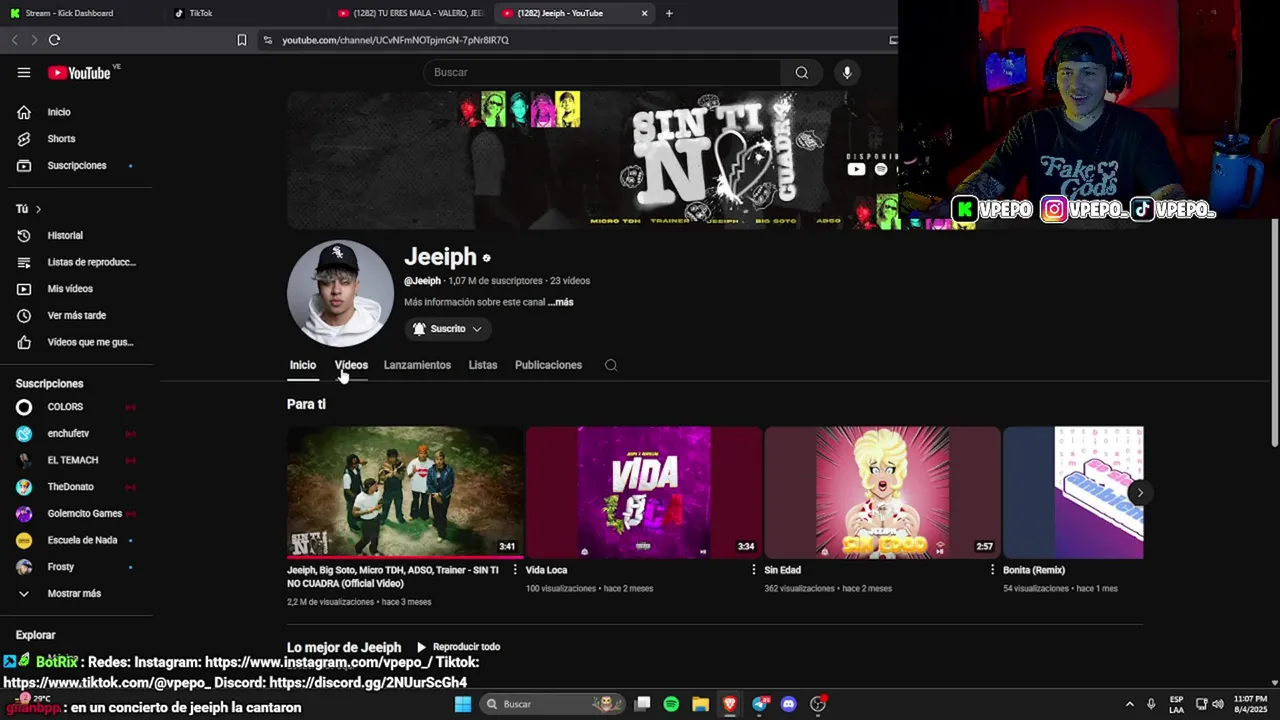
Task: Switch to the Vídeos channel tab
Action: pos(351,365)
